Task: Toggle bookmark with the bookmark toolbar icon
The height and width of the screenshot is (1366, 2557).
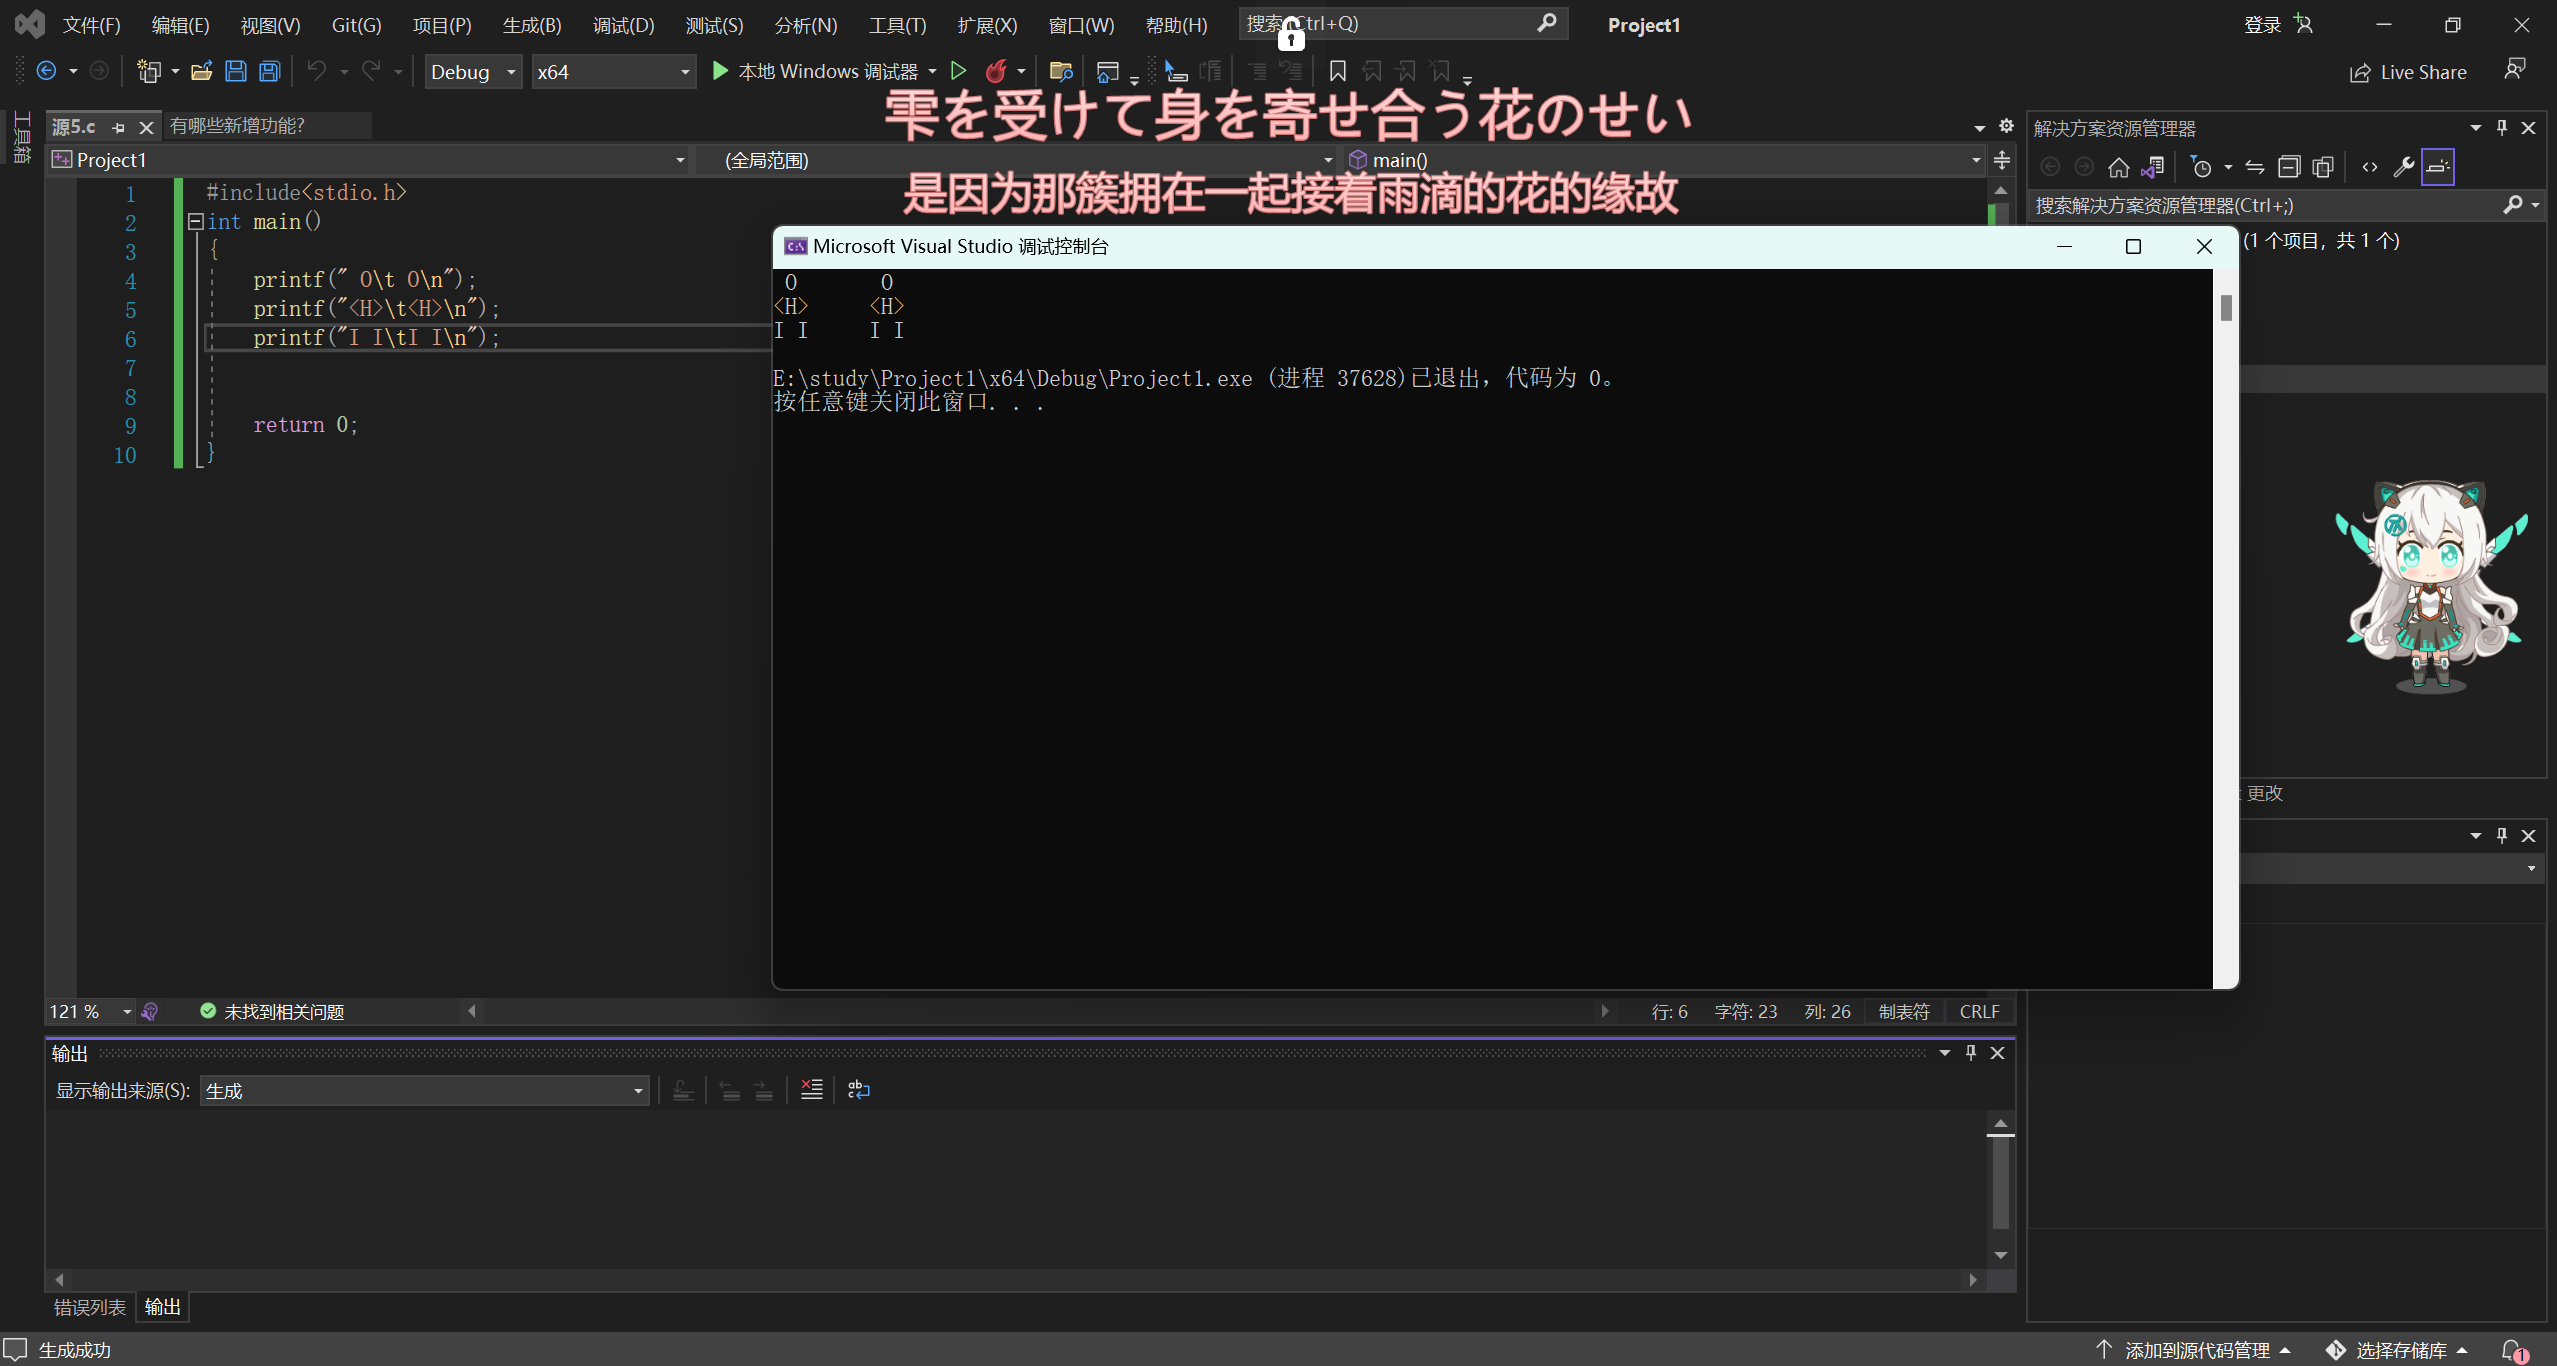Action: point(1337,71)
